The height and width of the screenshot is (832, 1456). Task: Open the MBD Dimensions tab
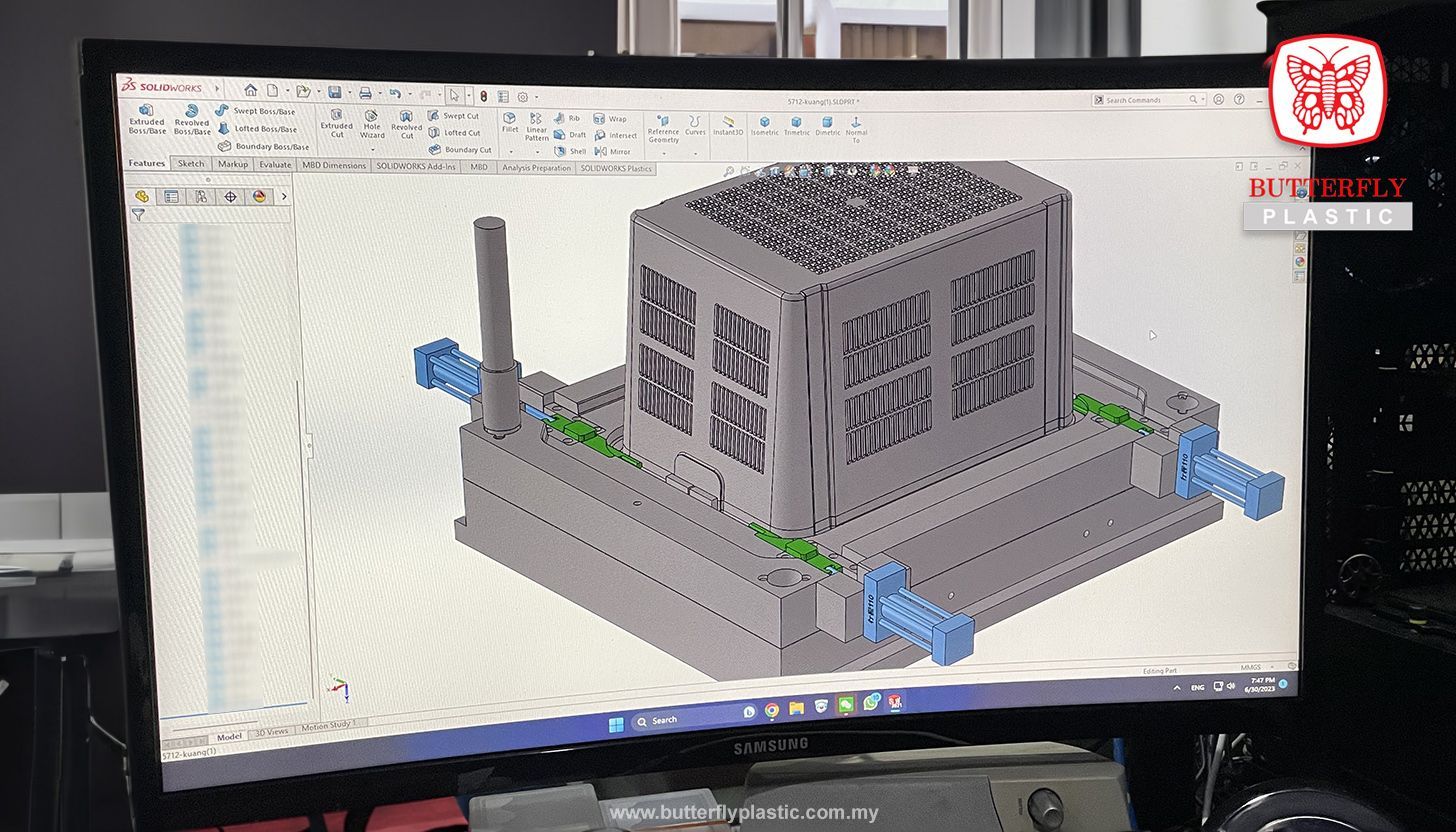point(334,165)
